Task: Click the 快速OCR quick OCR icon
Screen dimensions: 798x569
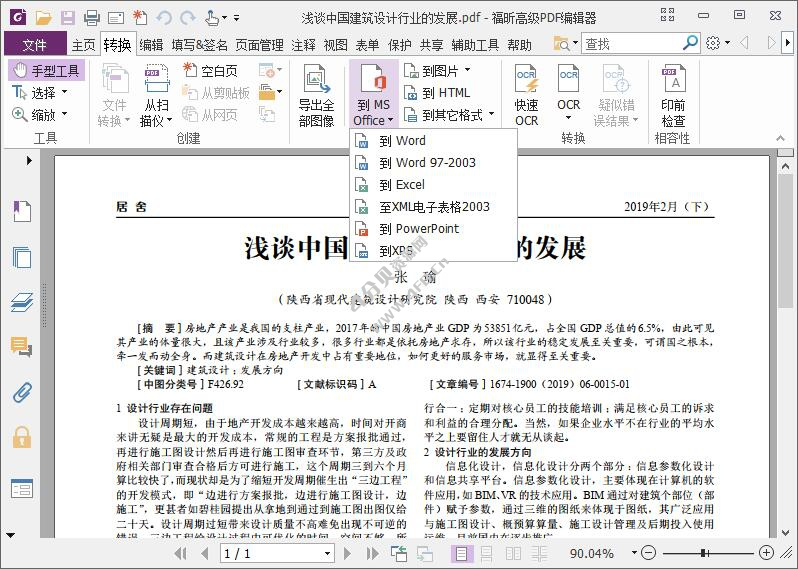Action: coord(526,96)
